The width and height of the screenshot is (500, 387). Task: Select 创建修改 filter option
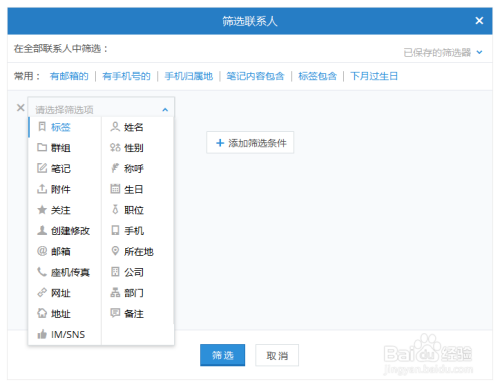coord(65,231)
